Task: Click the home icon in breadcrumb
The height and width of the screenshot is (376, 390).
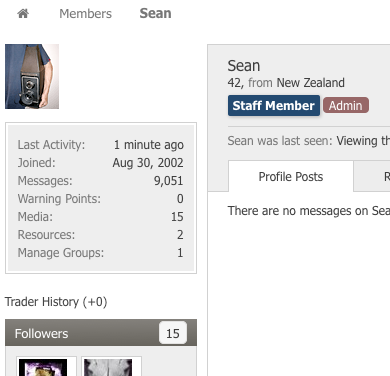Action: [x=23, y=14]
